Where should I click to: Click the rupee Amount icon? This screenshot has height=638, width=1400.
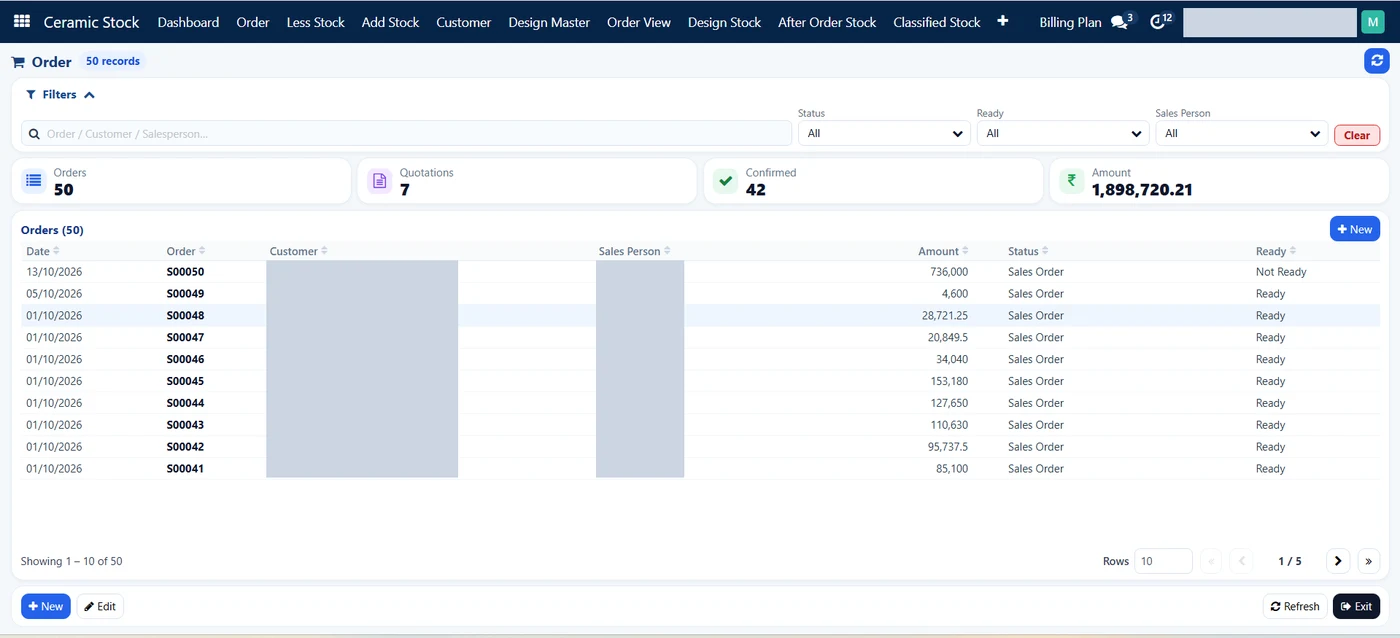[x=1071, y=181]
